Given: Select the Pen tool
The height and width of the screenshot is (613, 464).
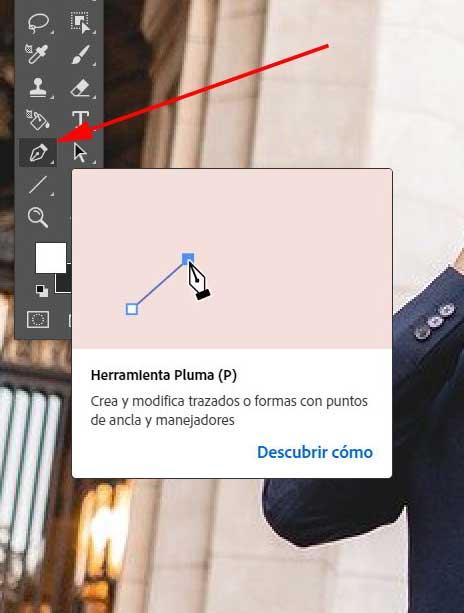Looking at the screenshot, I should tap(38, 152).
